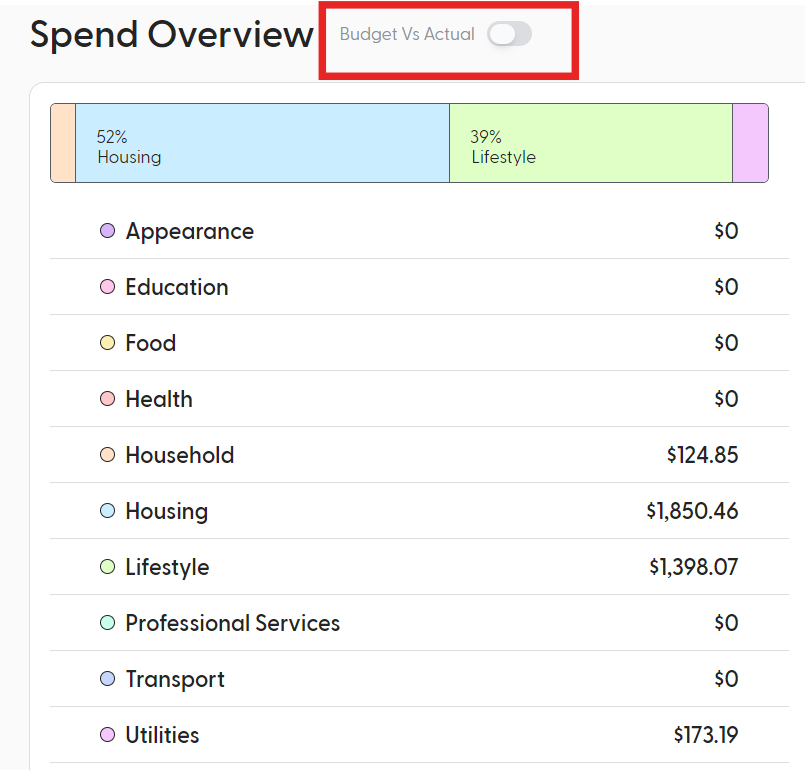Click the teal Professional Services dot
Image resolution: width=805 pixels, height=770 pixels.
107,623
